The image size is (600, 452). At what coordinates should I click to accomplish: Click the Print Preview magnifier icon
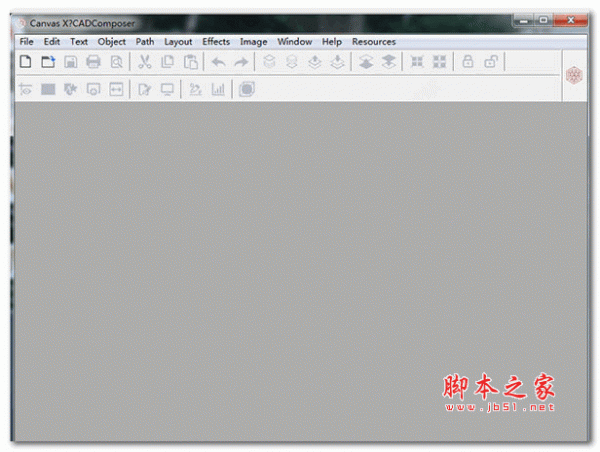coord(116,62)
